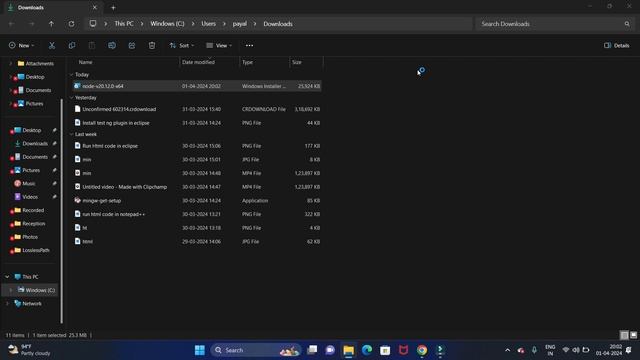Click This PC in the breadcrumb

tap(124, 24)
